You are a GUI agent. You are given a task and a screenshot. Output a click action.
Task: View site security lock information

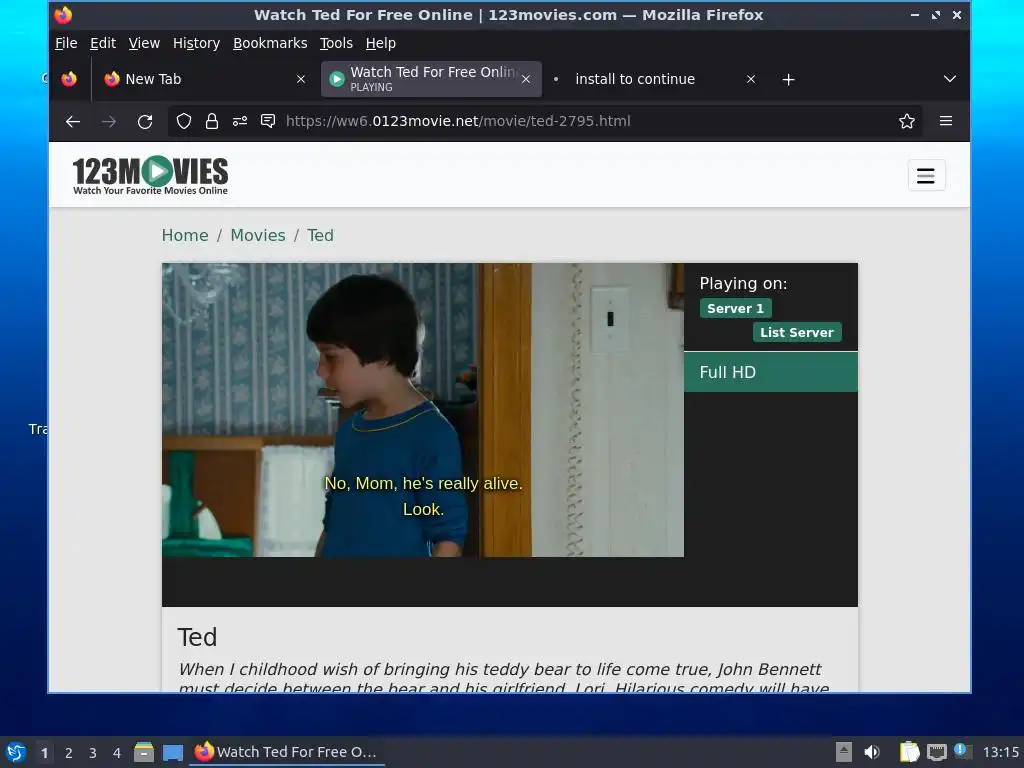212,121
